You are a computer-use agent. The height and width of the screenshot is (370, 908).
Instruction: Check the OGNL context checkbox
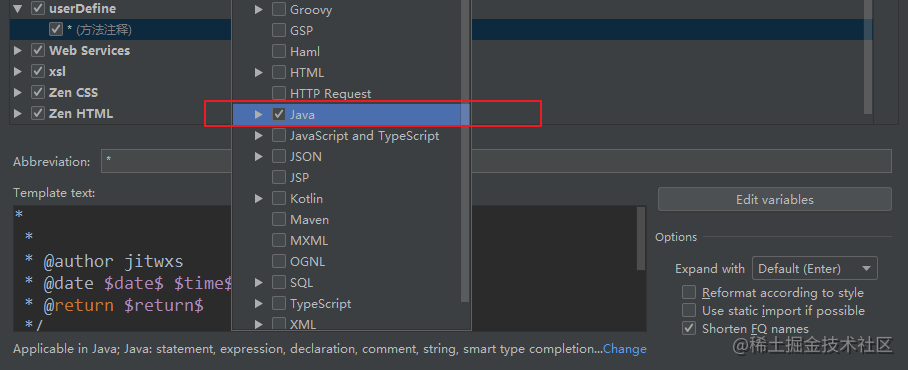tap(279, 262)
